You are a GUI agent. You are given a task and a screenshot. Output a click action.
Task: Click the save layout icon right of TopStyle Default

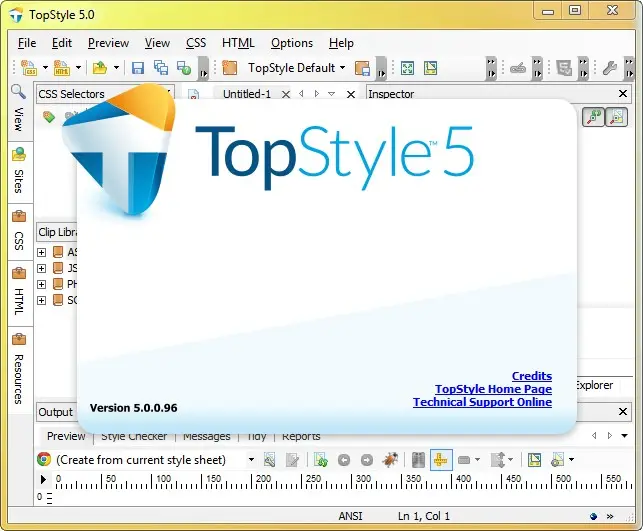click(x=363, y=68)
